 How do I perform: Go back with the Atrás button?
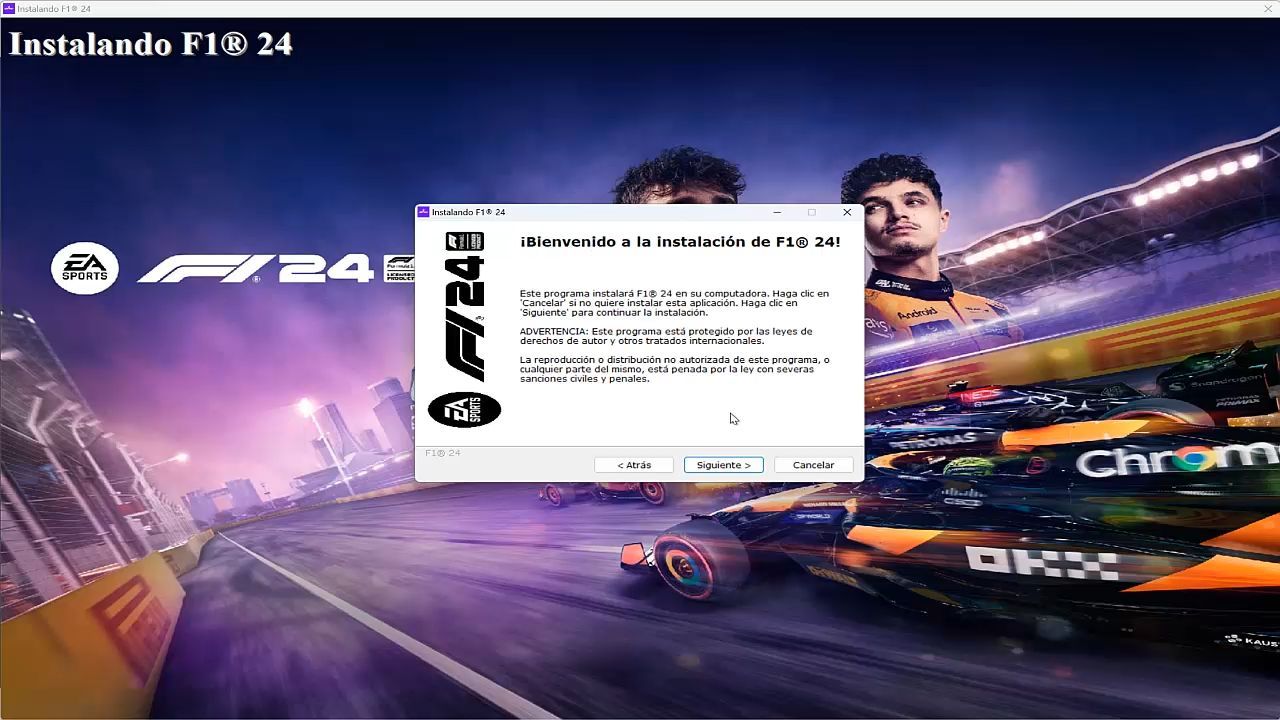click(633, 465)
